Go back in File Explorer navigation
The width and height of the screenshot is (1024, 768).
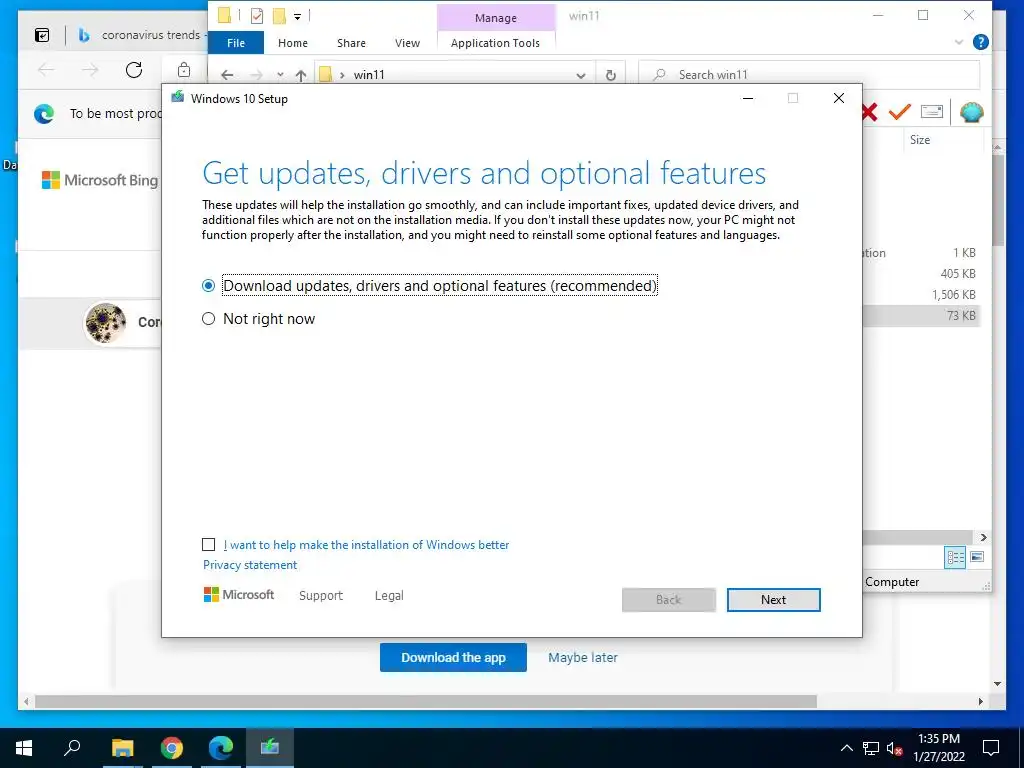pyautogui.click(x=227, y=75)
